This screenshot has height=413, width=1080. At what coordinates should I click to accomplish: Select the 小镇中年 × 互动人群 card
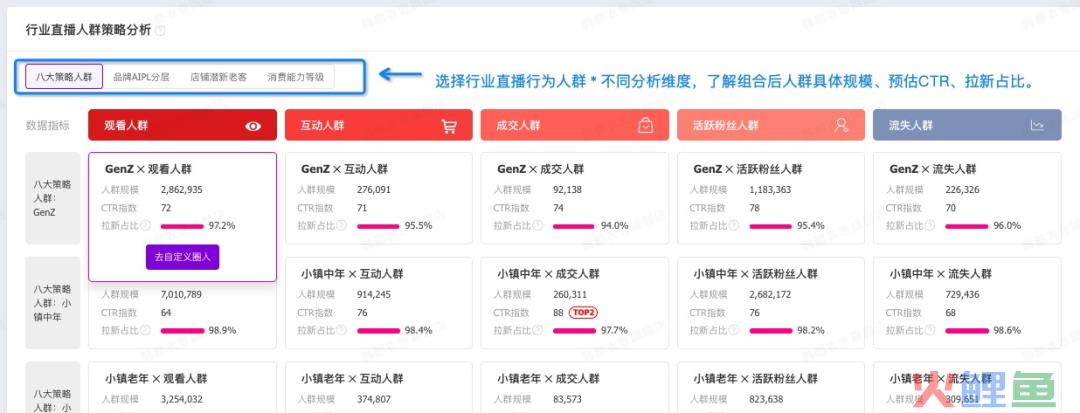click(x=379, y=303)
